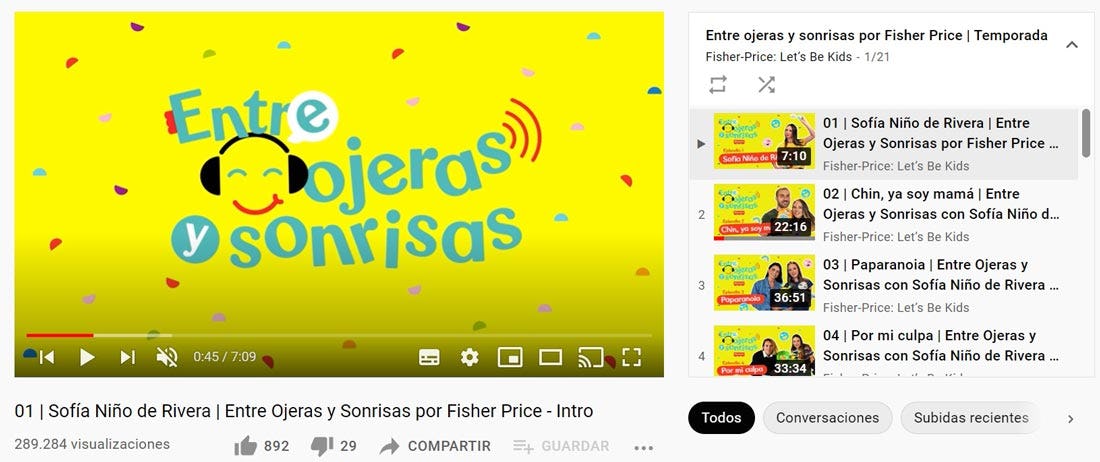Click the COMPARTIR share button

435,446
